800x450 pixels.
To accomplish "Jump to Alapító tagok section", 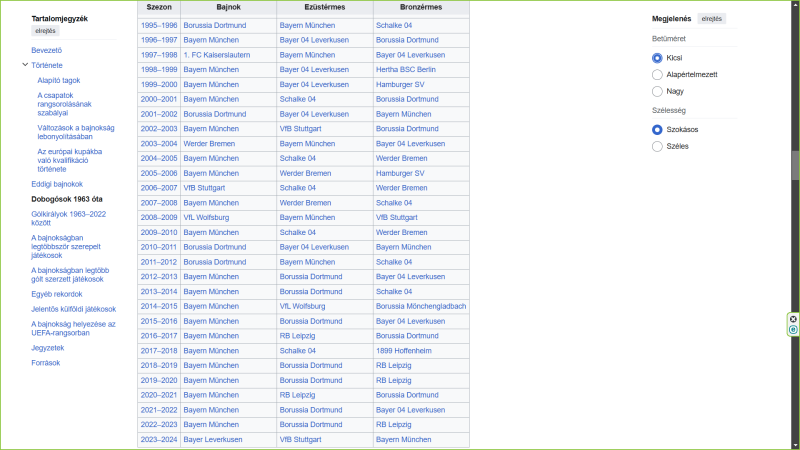I will point(59,80).
